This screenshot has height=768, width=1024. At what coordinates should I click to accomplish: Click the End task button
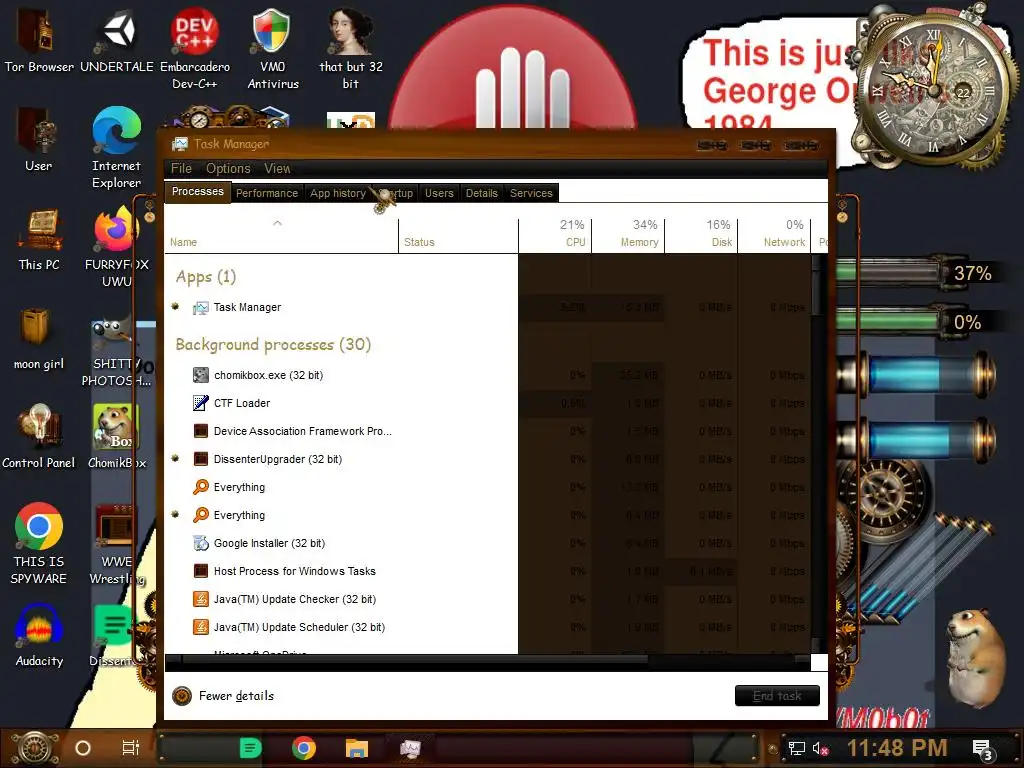[x=777, y=696]
